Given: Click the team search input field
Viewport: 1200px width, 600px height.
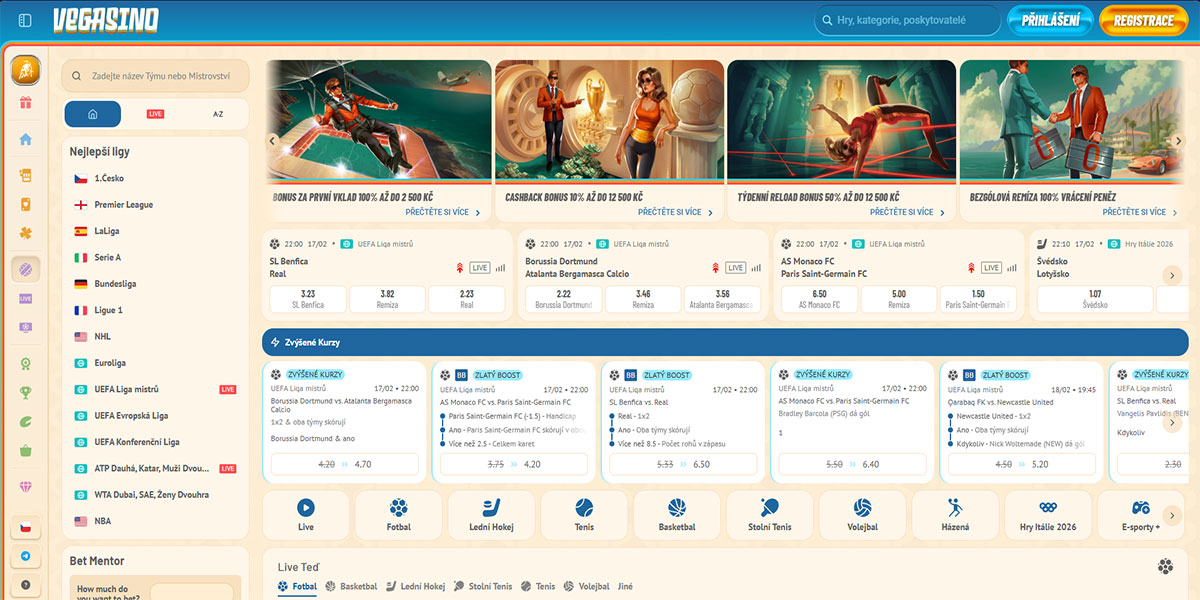Looking at the screenshot, I should pyautogui.click(x=156, y=75).
